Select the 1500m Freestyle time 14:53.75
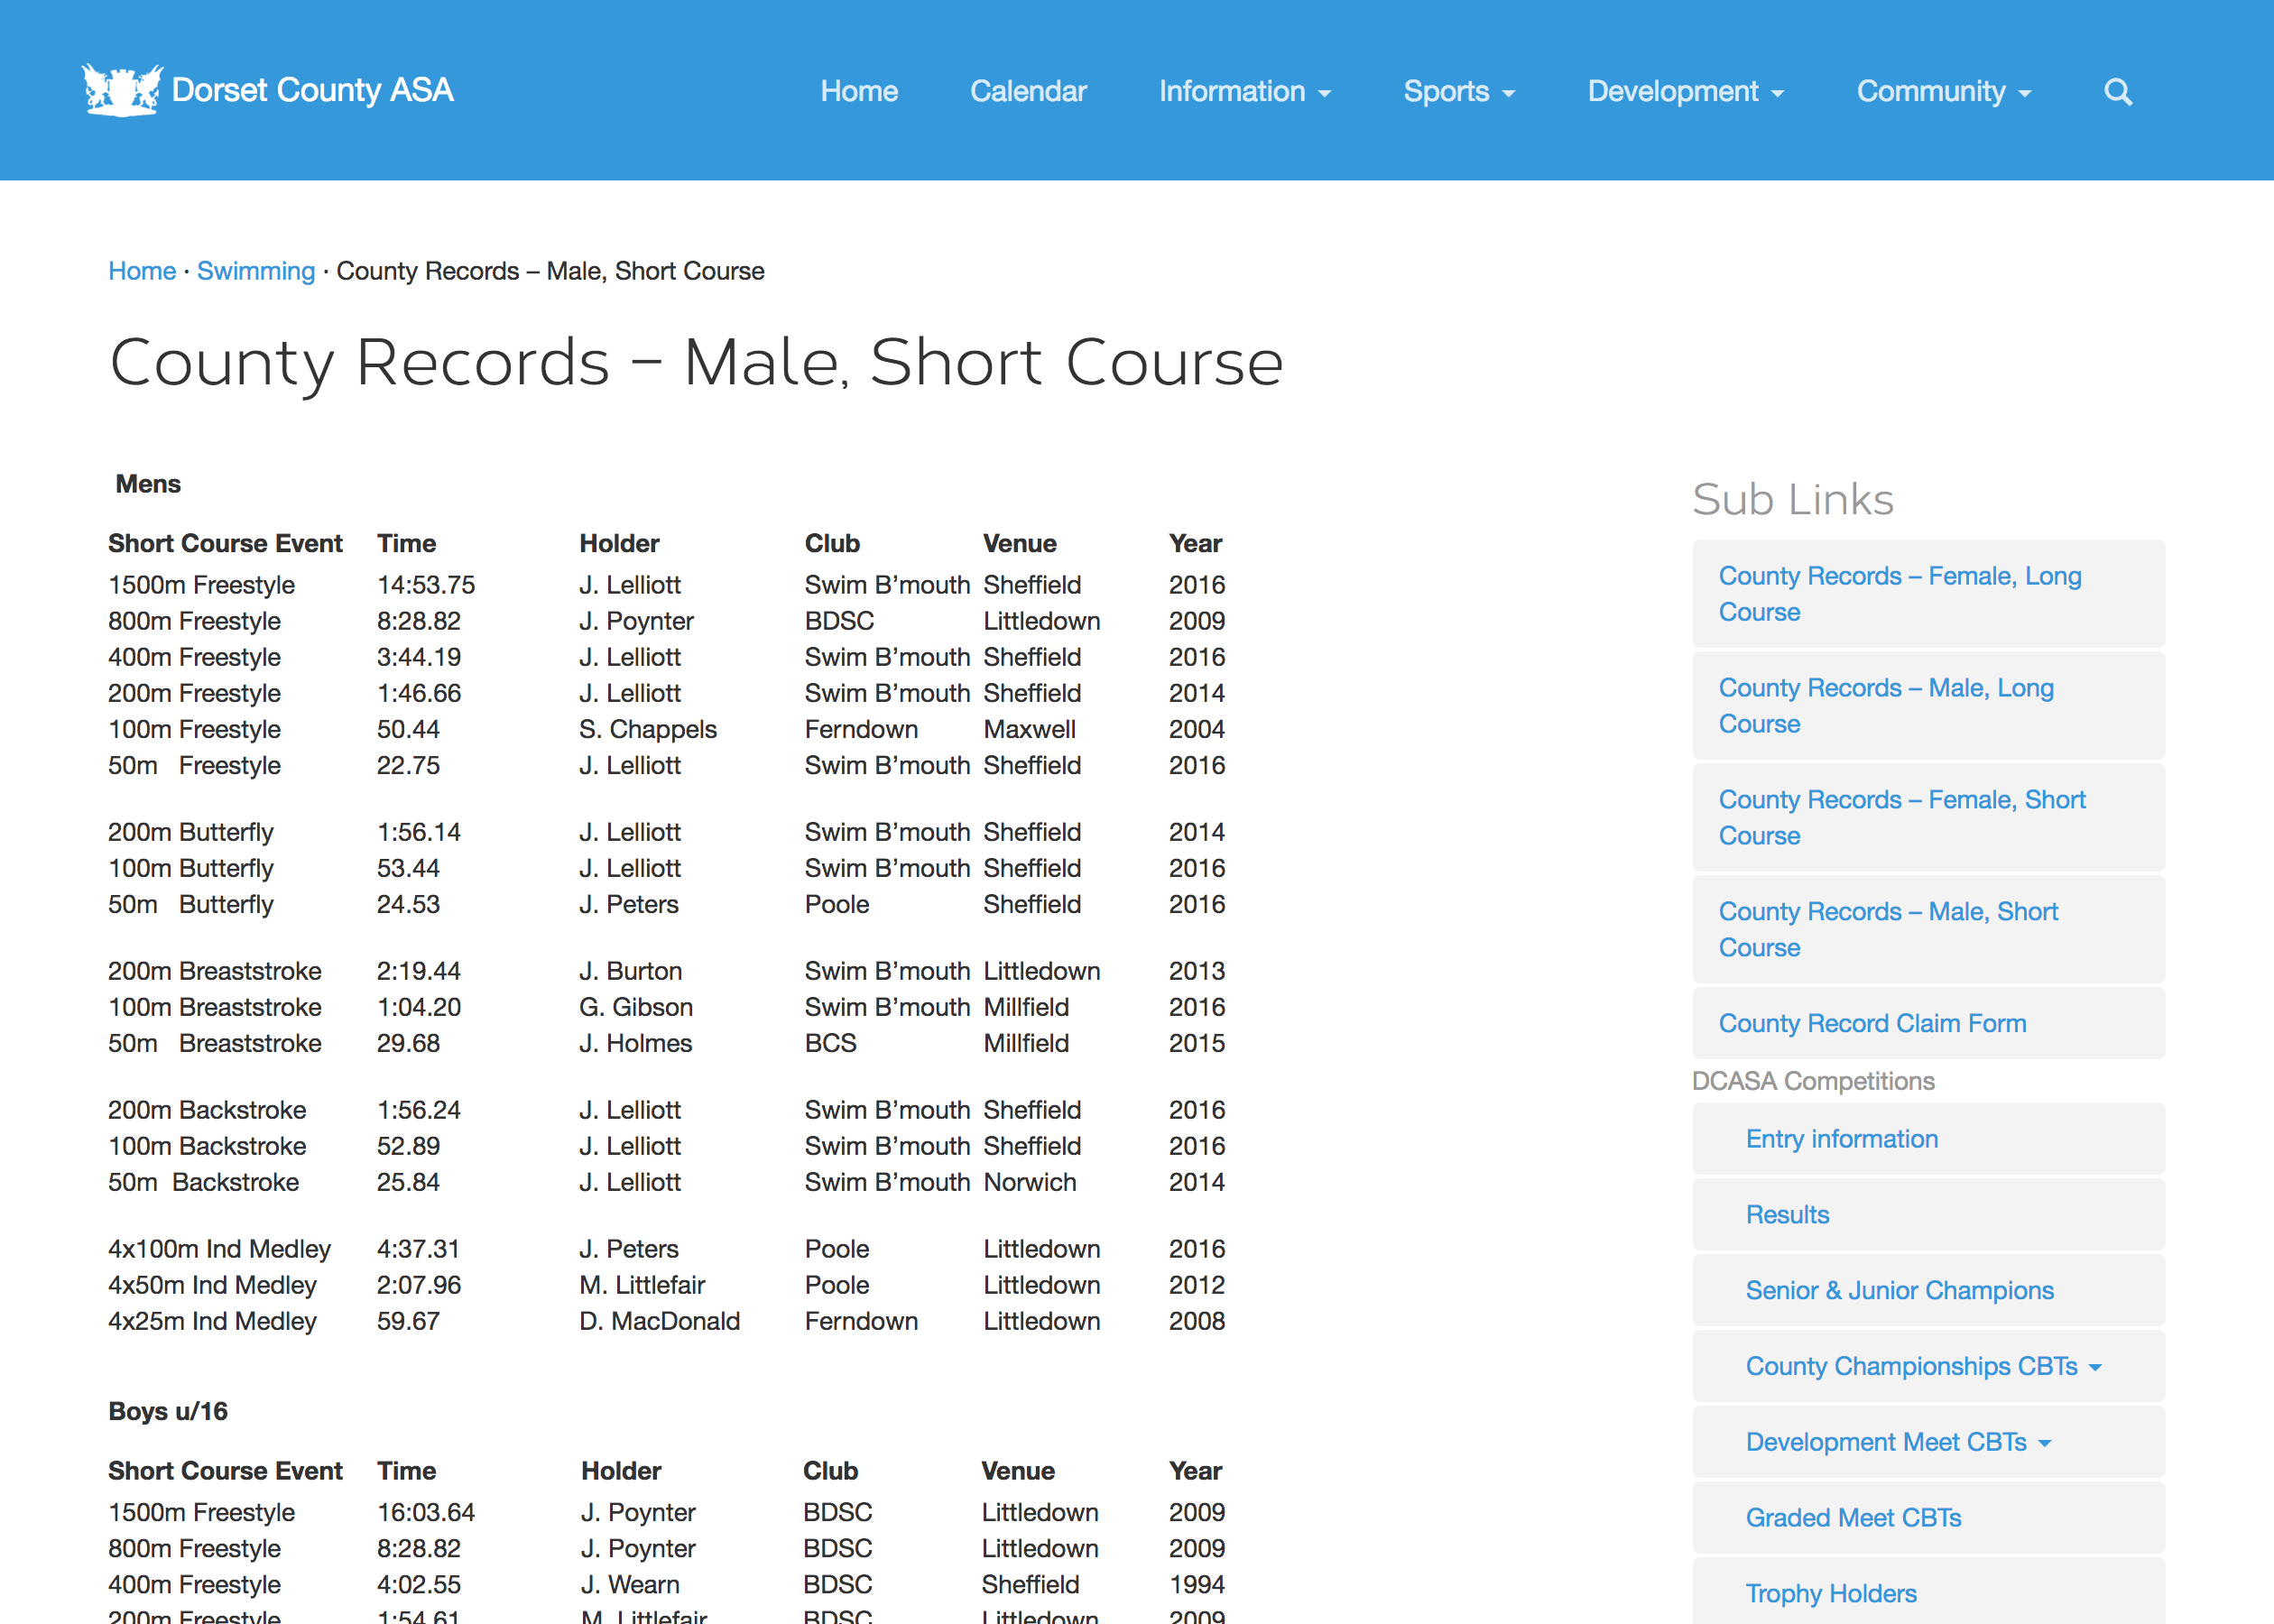 pyautogui.click(x=426, y=585)
